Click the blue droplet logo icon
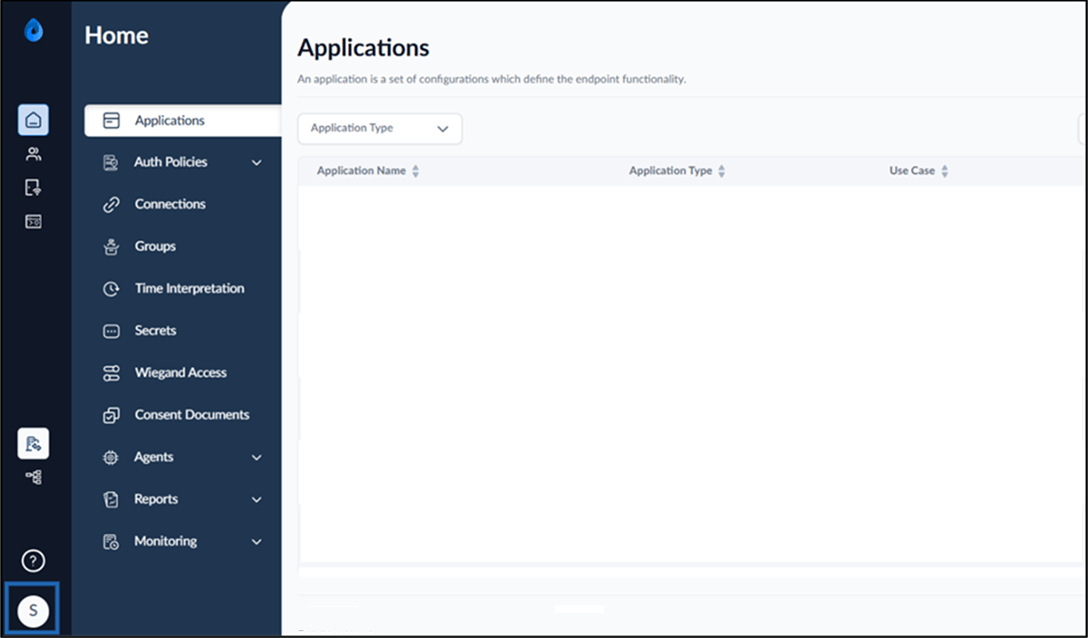 pyautogui.click(x=33, y=31)
